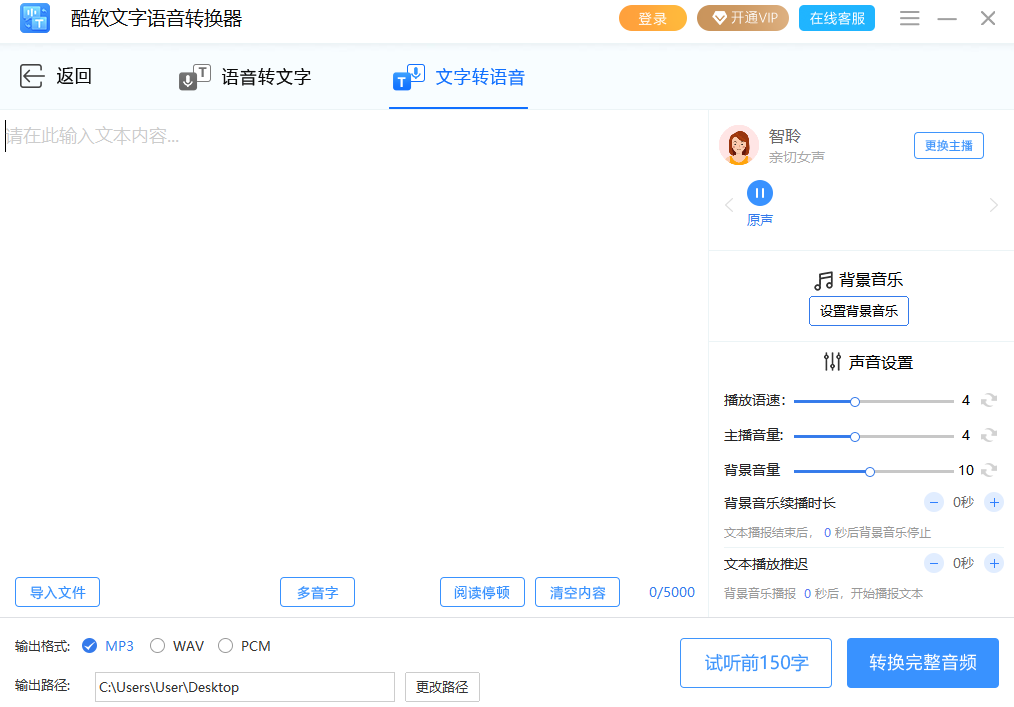Decrease 背景音乐续播时长 with minus
This screenshot has width=1014, height=707.
pyautogui.click(x=933, y=502)
